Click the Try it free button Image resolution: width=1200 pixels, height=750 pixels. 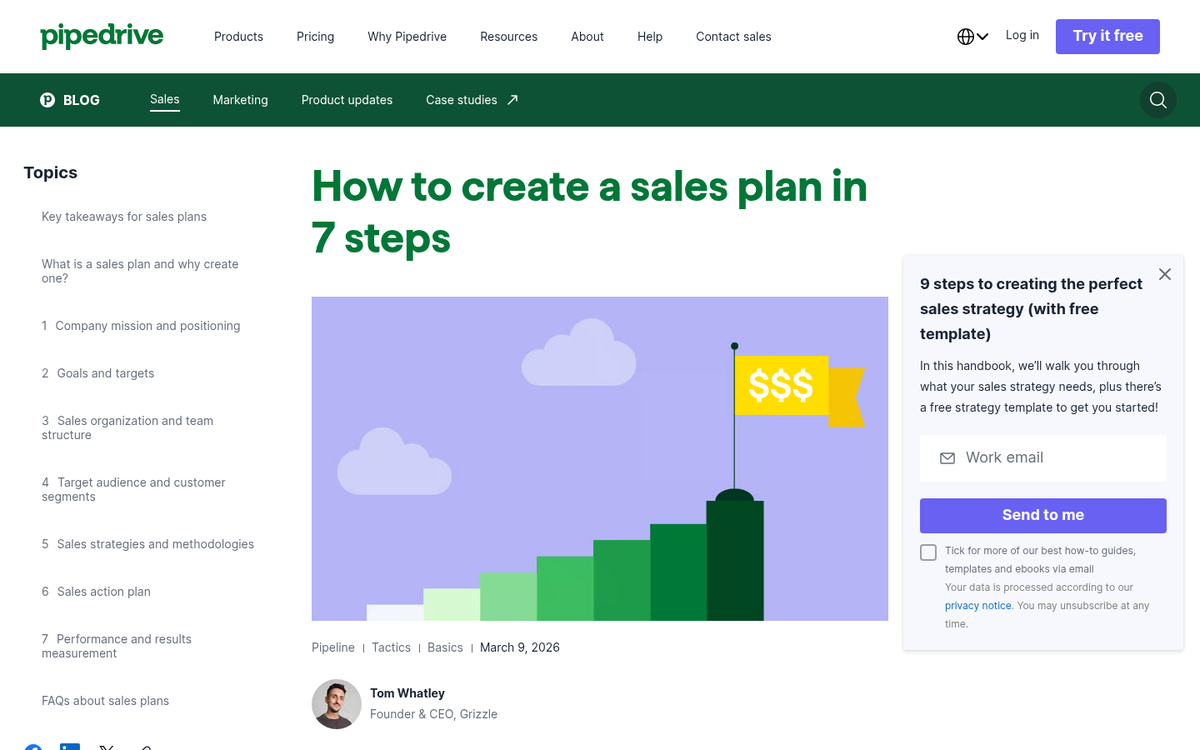[1107, 35]
